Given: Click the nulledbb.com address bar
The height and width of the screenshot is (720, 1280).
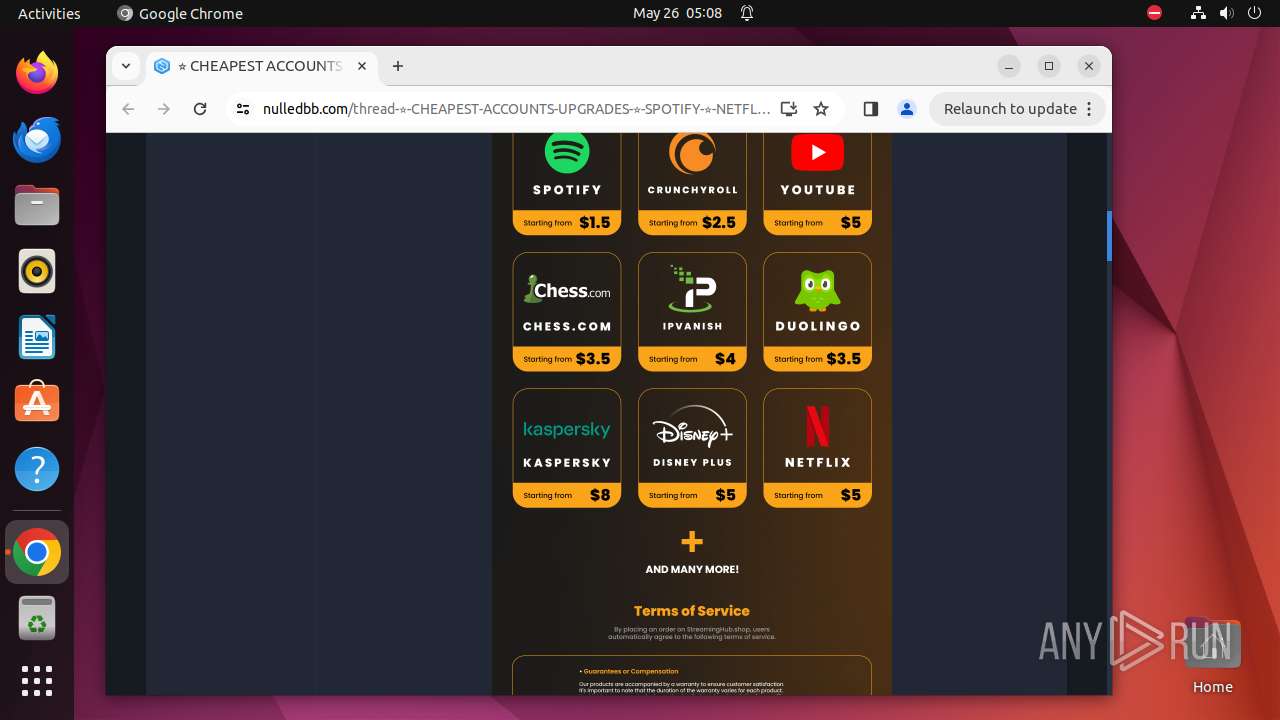Looking at the screenshot, I should click(x=516, y=109).
